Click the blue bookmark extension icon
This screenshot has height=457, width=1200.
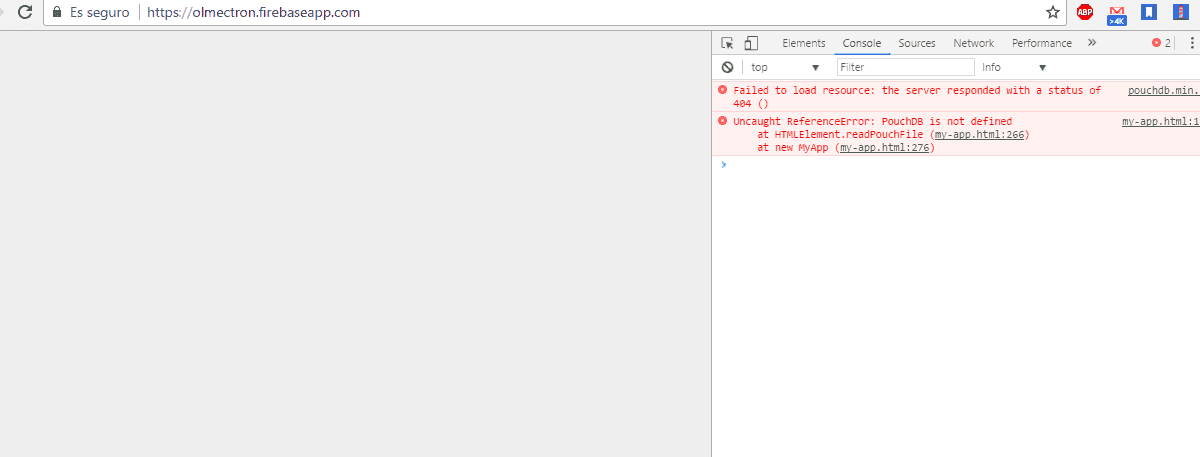[x=1150, y=13]
